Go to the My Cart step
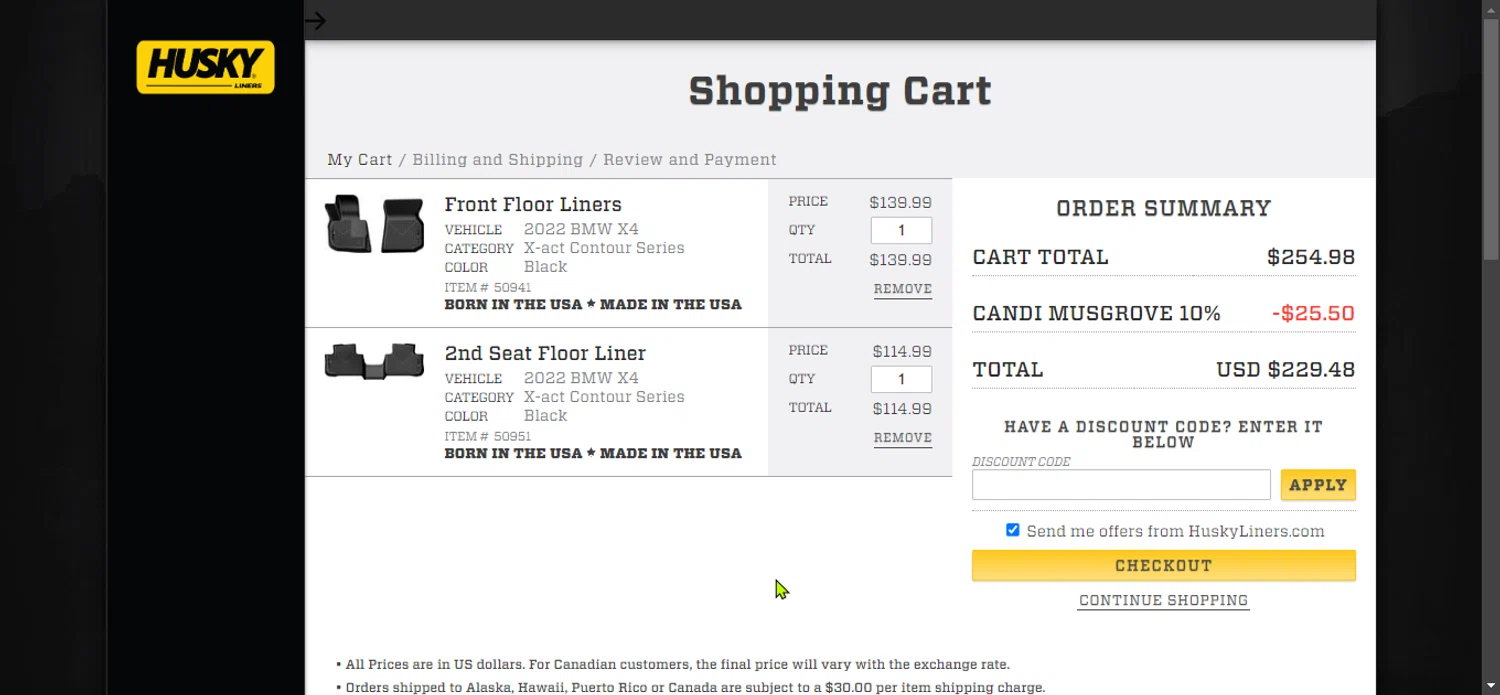The width and height of the screenshot is (1500, 695). (359, 160)
